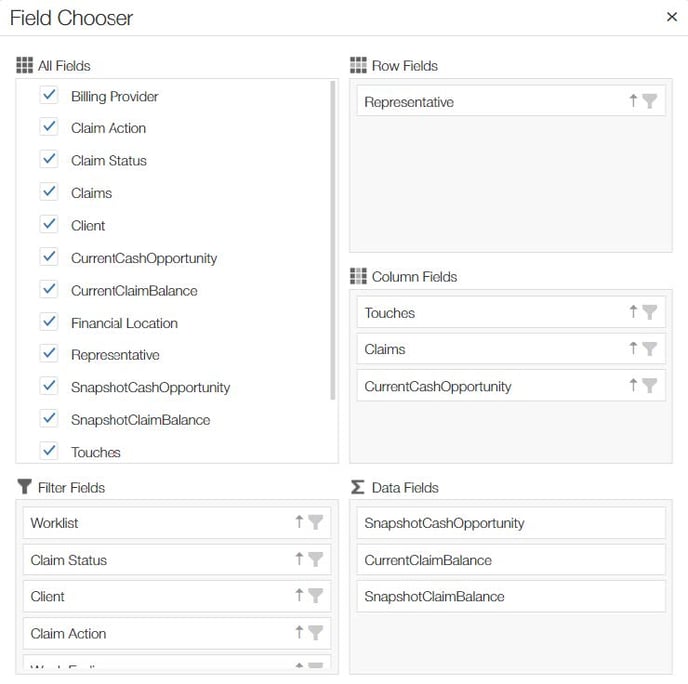
Task: Click the Claim Status label in All Fields
Action: click(x=108, y=160)
